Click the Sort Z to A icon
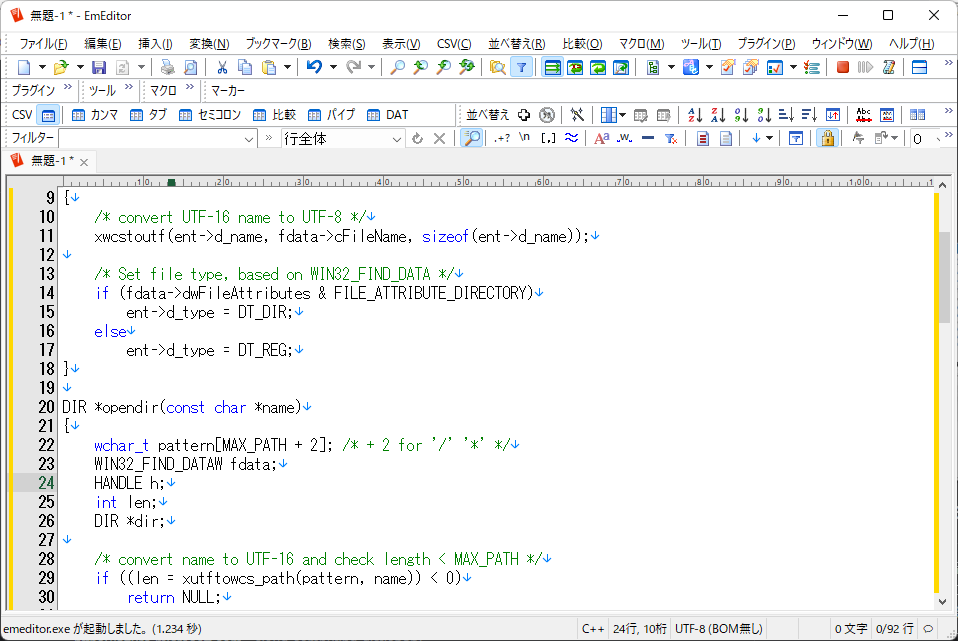958x641 pixels. (x=718, y=115)
